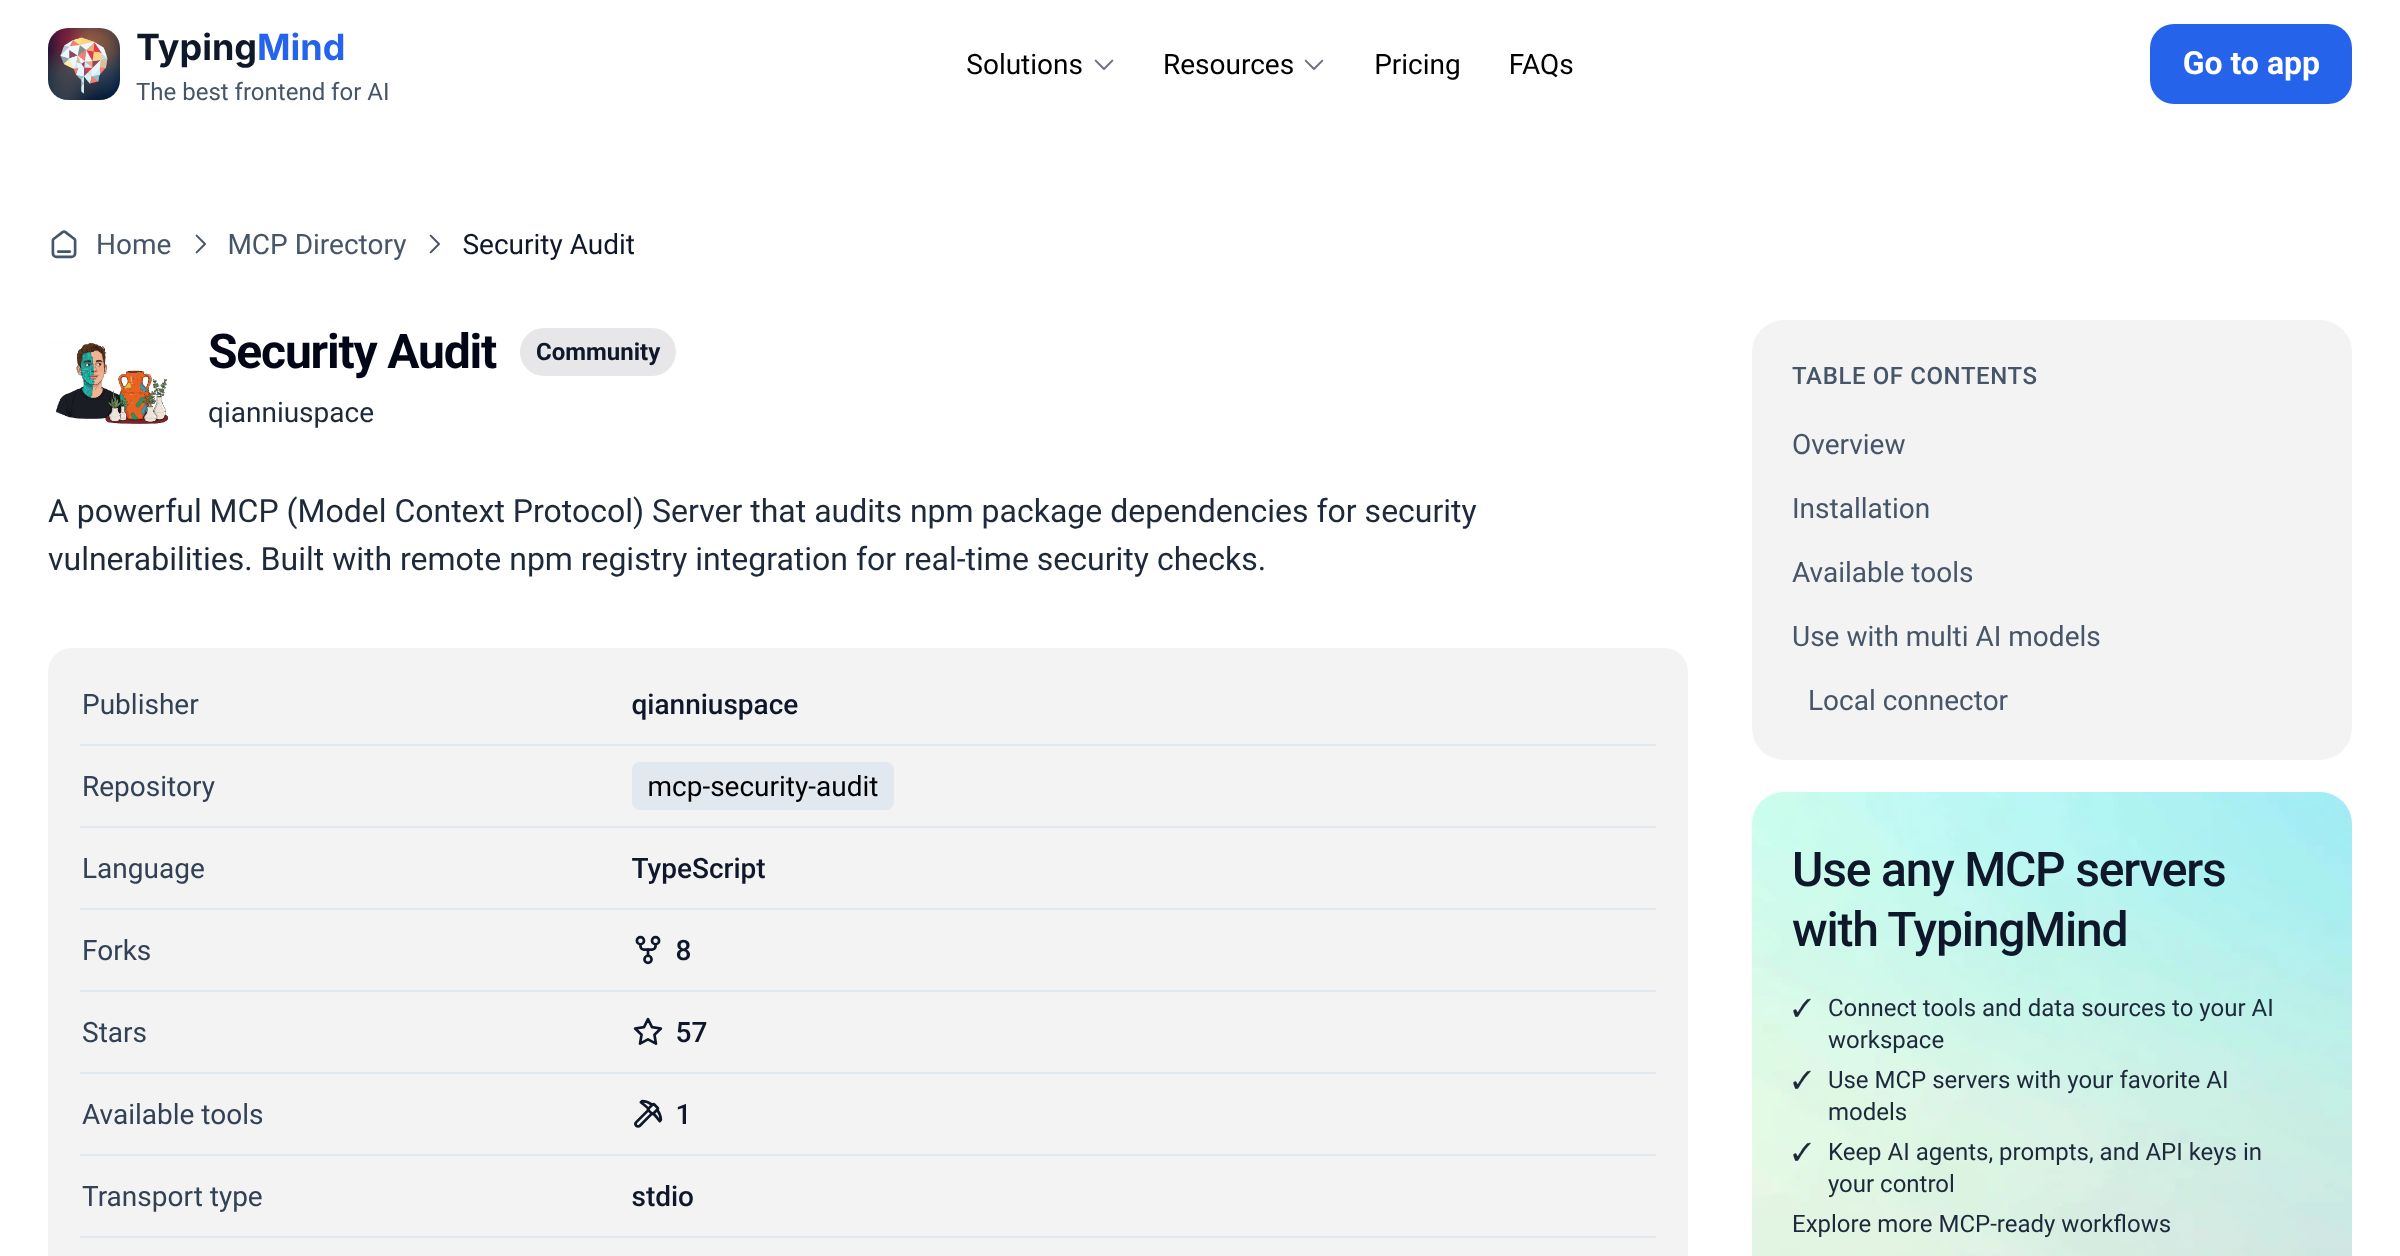Screen dimensions: 2400x1256
Task: Click the TypingMind brain logo icon
Action: [84, 64]
